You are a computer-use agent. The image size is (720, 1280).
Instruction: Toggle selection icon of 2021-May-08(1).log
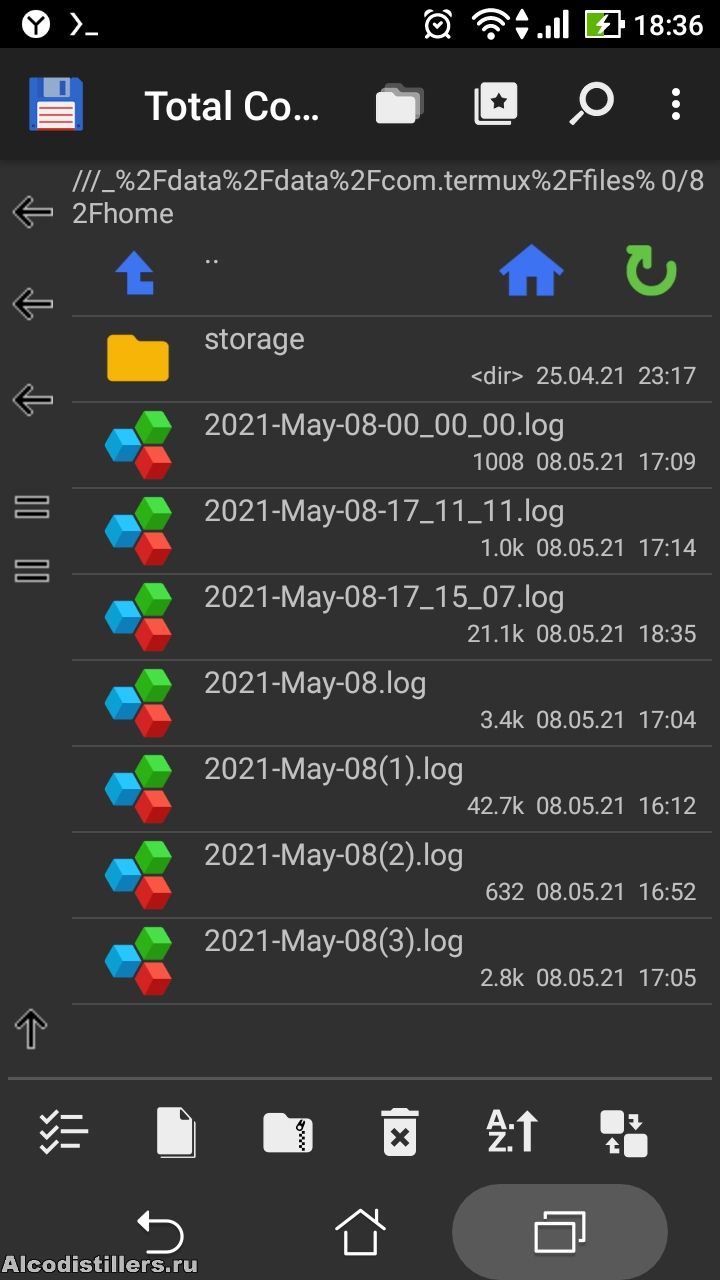point(138,789)
